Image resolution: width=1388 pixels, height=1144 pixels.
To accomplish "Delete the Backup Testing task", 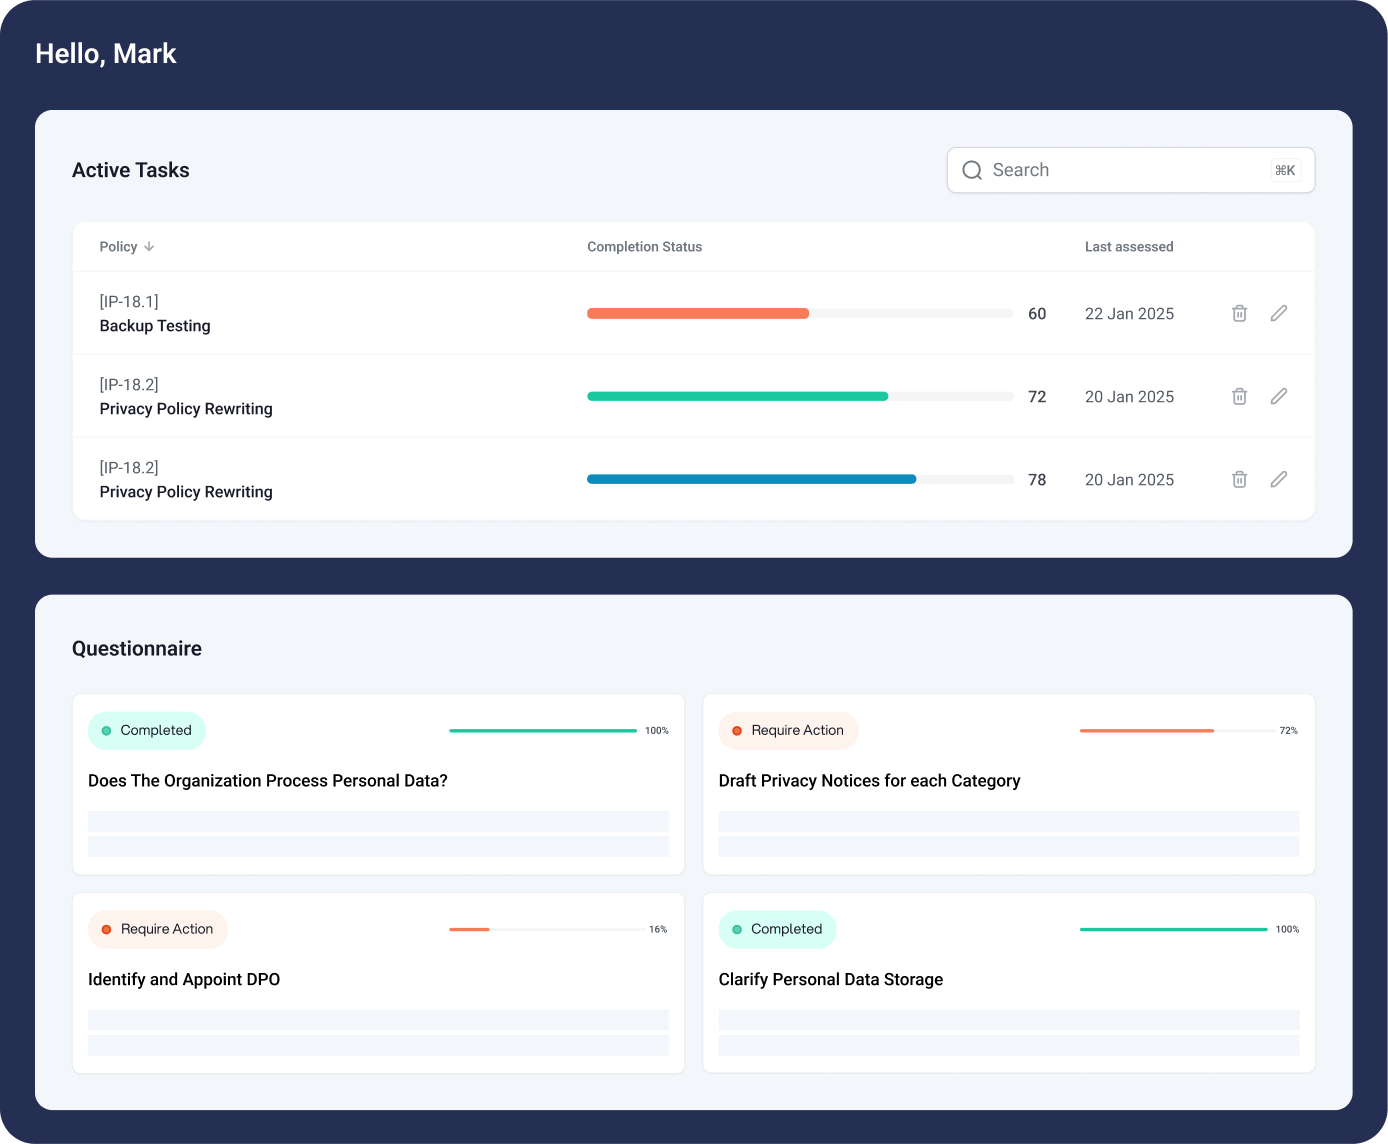I will pyautogui.click(x=1239, y=313).
